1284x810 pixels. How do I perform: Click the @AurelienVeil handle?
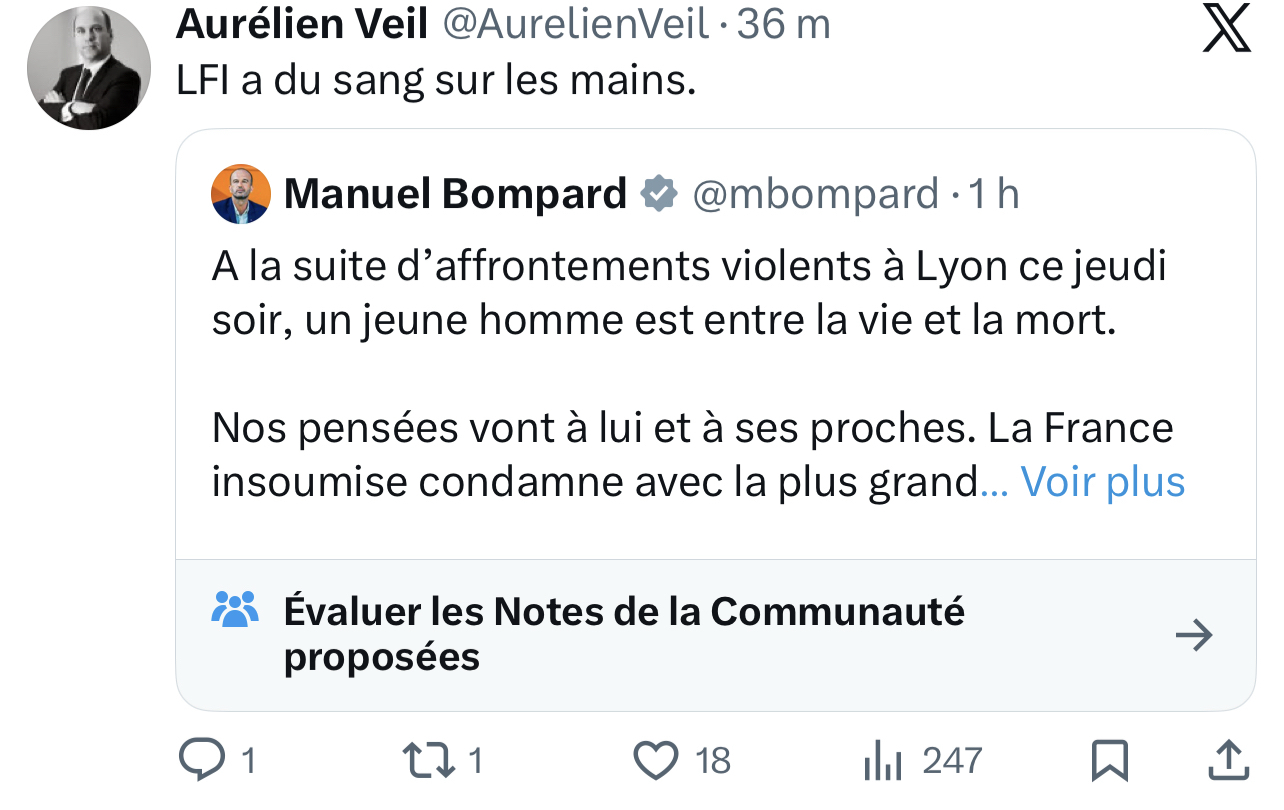pyautogui.click(x=574, y=25)
